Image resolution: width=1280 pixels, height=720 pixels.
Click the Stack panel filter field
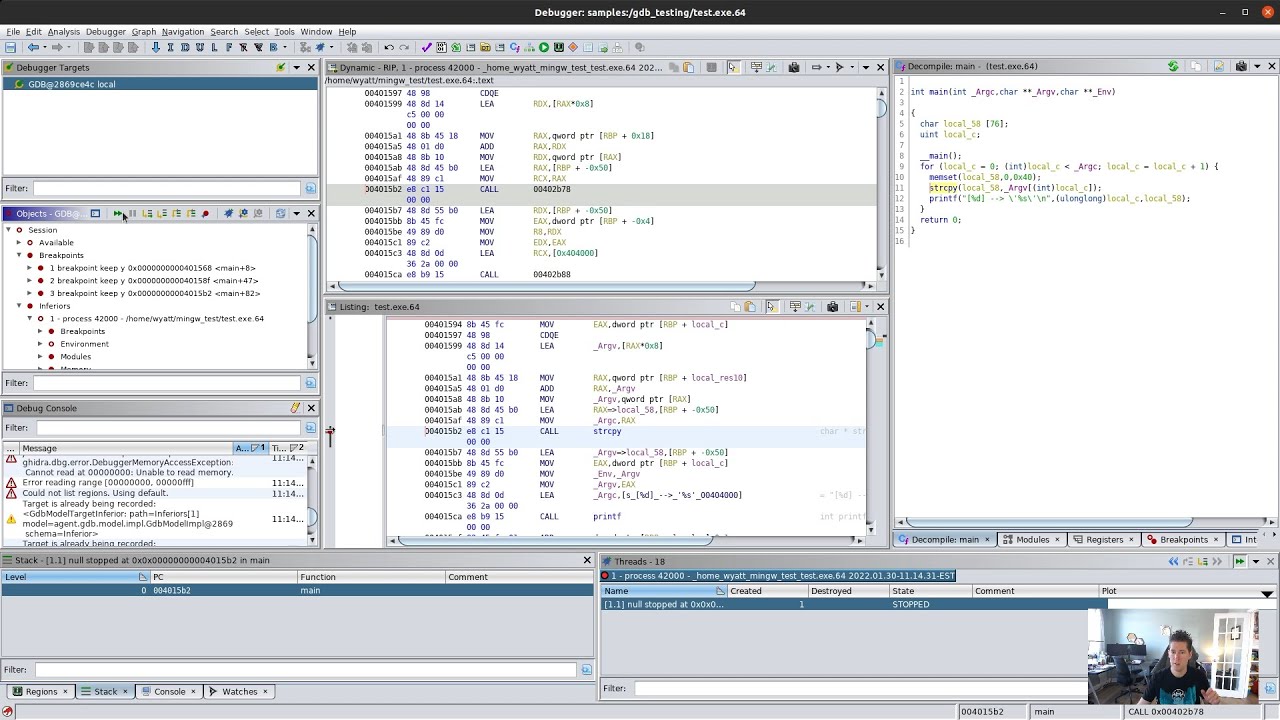304,670
